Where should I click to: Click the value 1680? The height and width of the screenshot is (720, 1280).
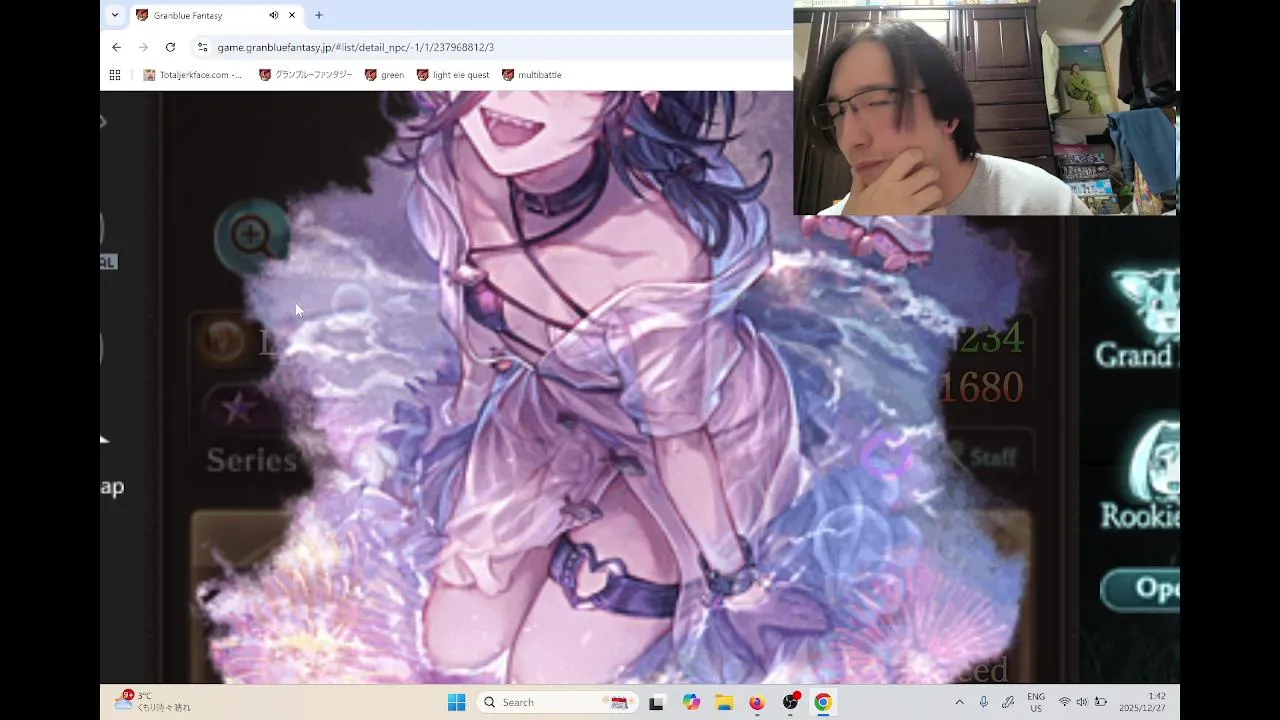[x=982, y=387]
